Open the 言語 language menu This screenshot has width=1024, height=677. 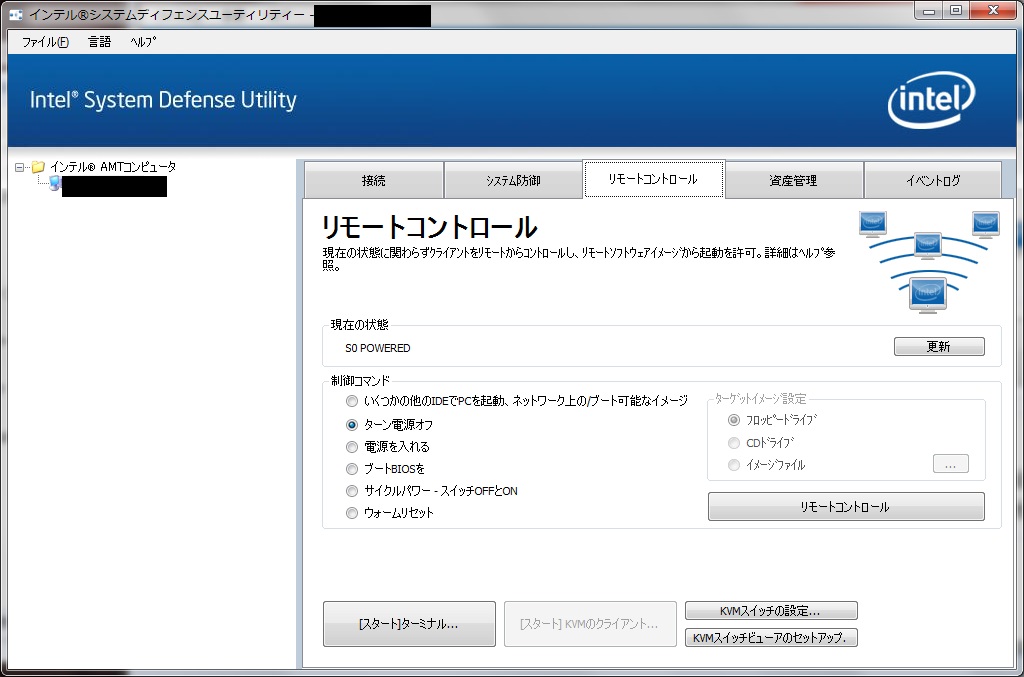pyautogui.click(x=100, y=42)
